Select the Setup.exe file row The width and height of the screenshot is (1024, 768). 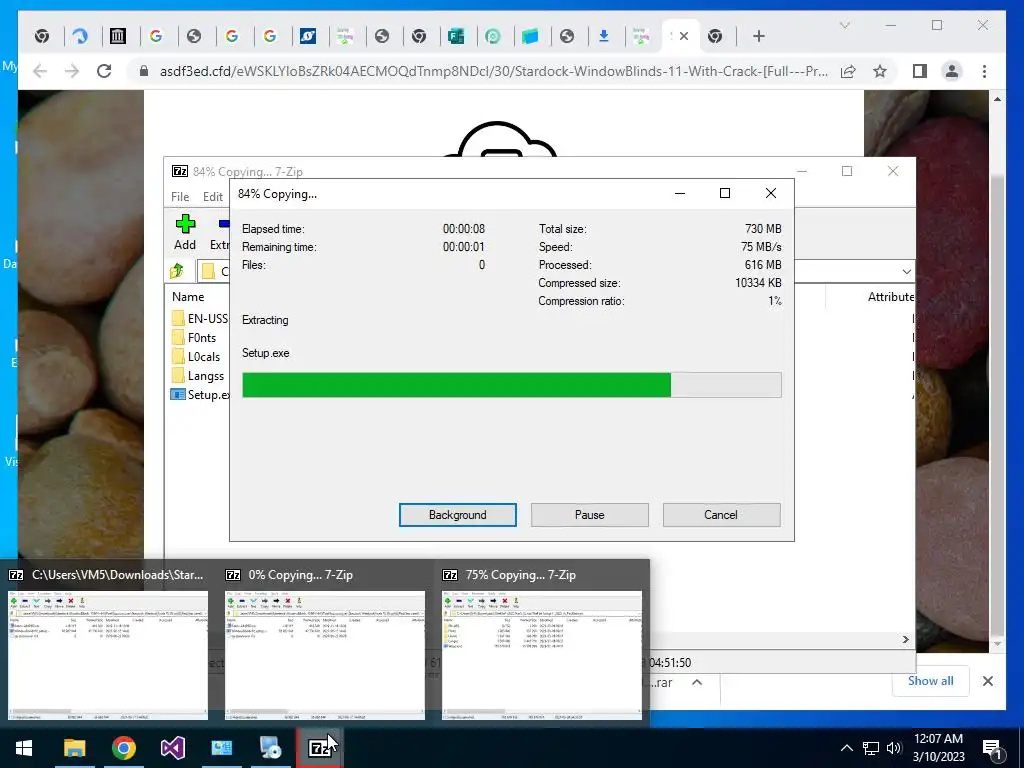(x=199, y=394)
